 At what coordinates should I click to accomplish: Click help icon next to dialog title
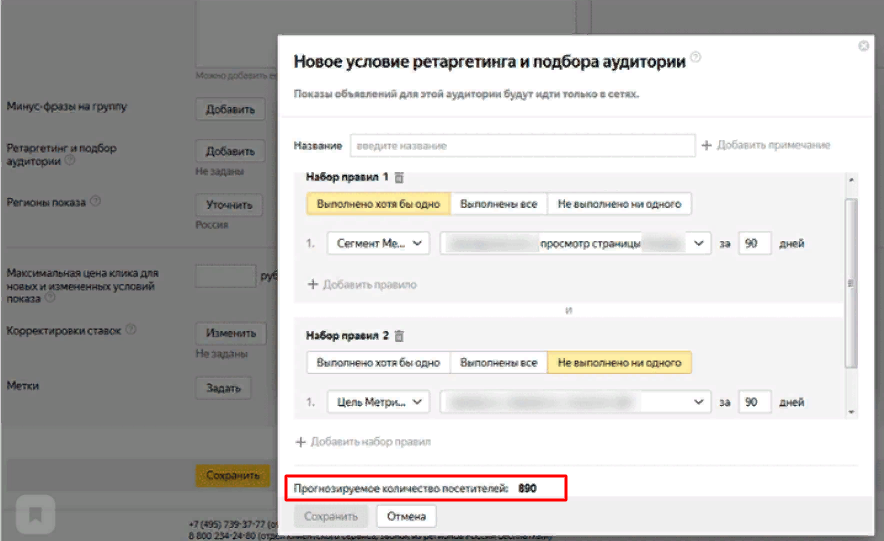click(x=696, y=58)
